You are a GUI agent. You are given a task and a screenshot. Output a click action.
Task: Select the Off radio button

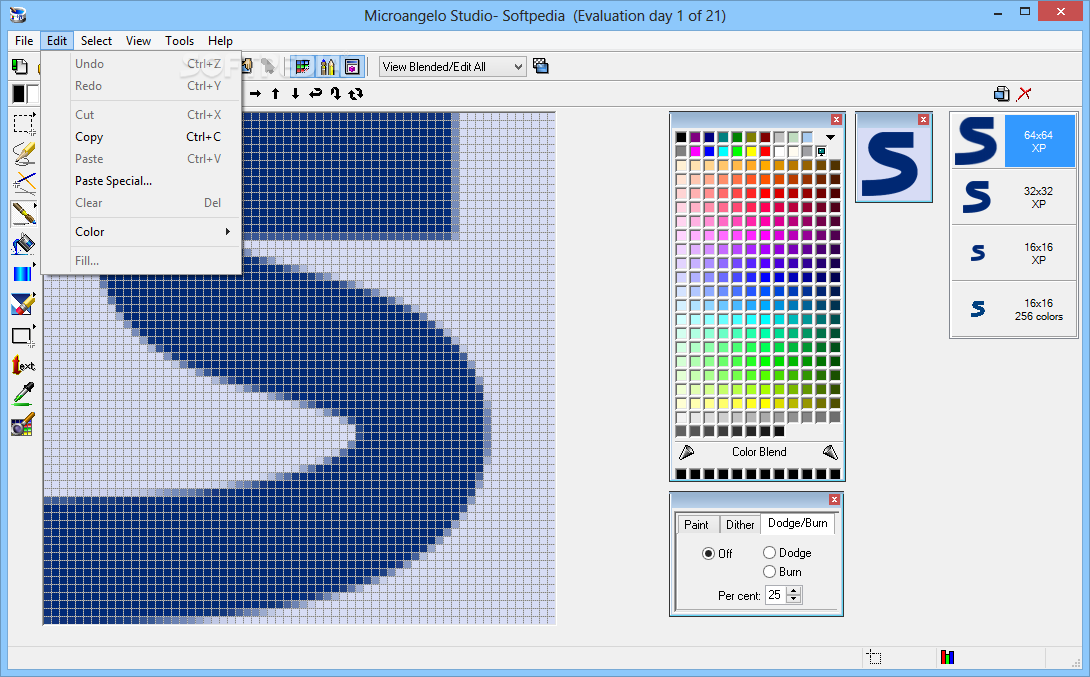coord(708,553)
